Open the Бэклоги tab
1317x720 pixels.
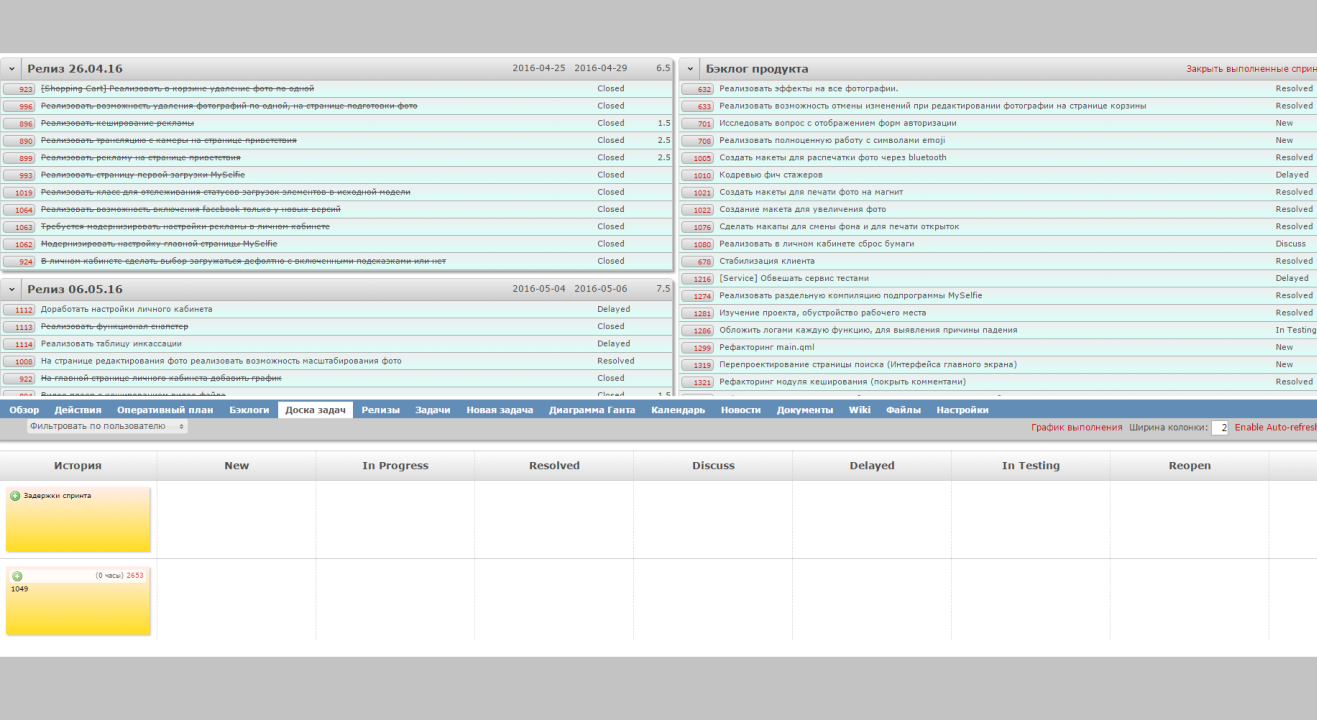[x=249, y=410]
